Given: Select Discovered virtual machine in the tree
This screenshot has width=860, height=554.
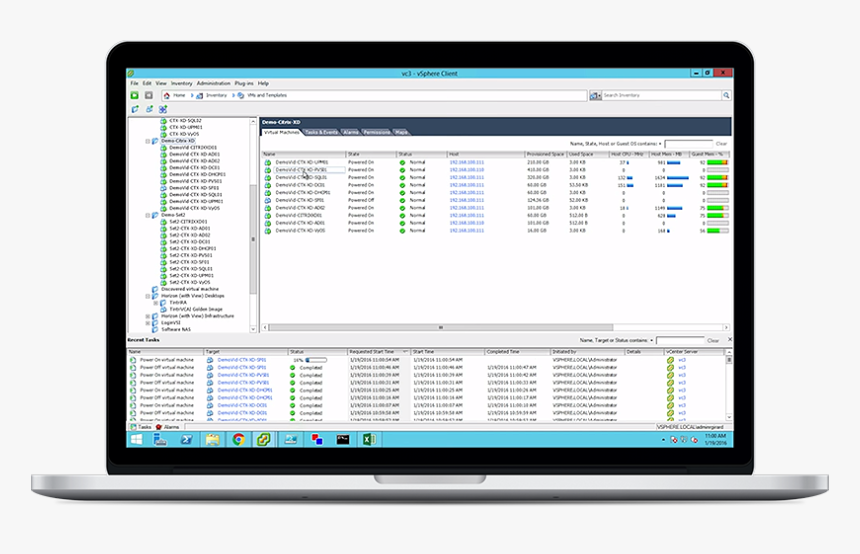Looking at the screenshot, I should (x=190, y=289).
